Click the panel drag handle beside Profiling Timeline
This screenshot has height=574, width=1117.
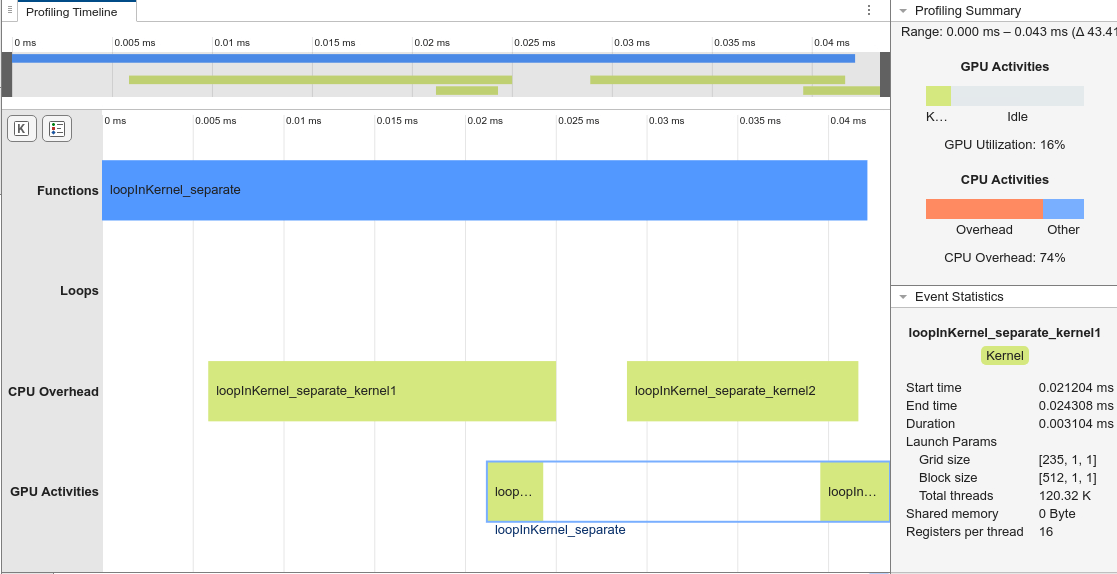(x=9, y=10)
